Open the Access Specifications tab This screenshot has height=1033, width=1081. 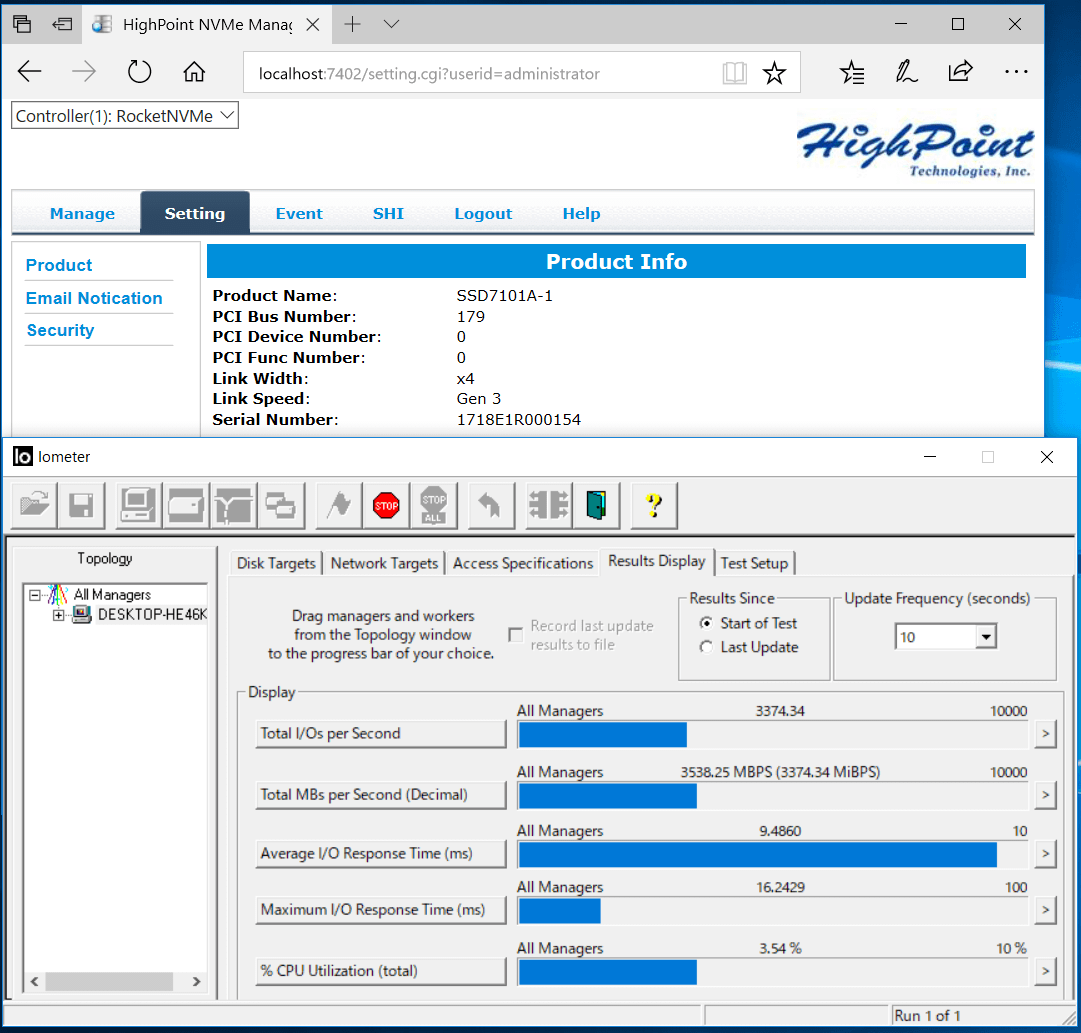click(x=523, y=563)
